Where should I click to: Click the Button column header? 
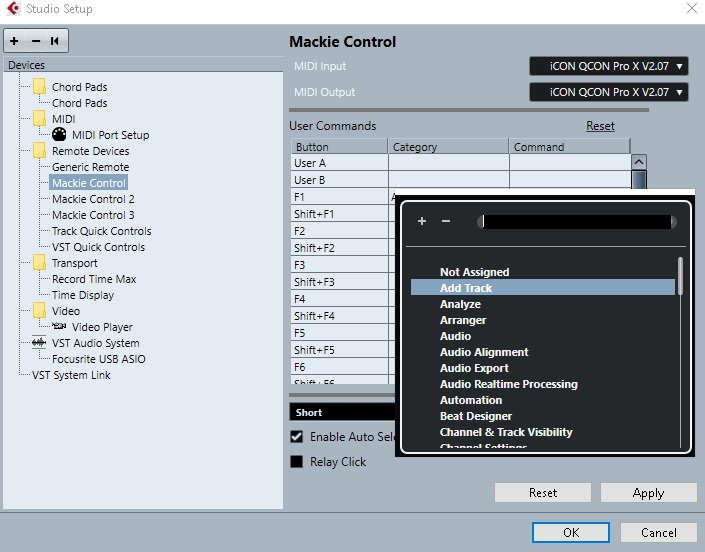(x=339, y=147)
